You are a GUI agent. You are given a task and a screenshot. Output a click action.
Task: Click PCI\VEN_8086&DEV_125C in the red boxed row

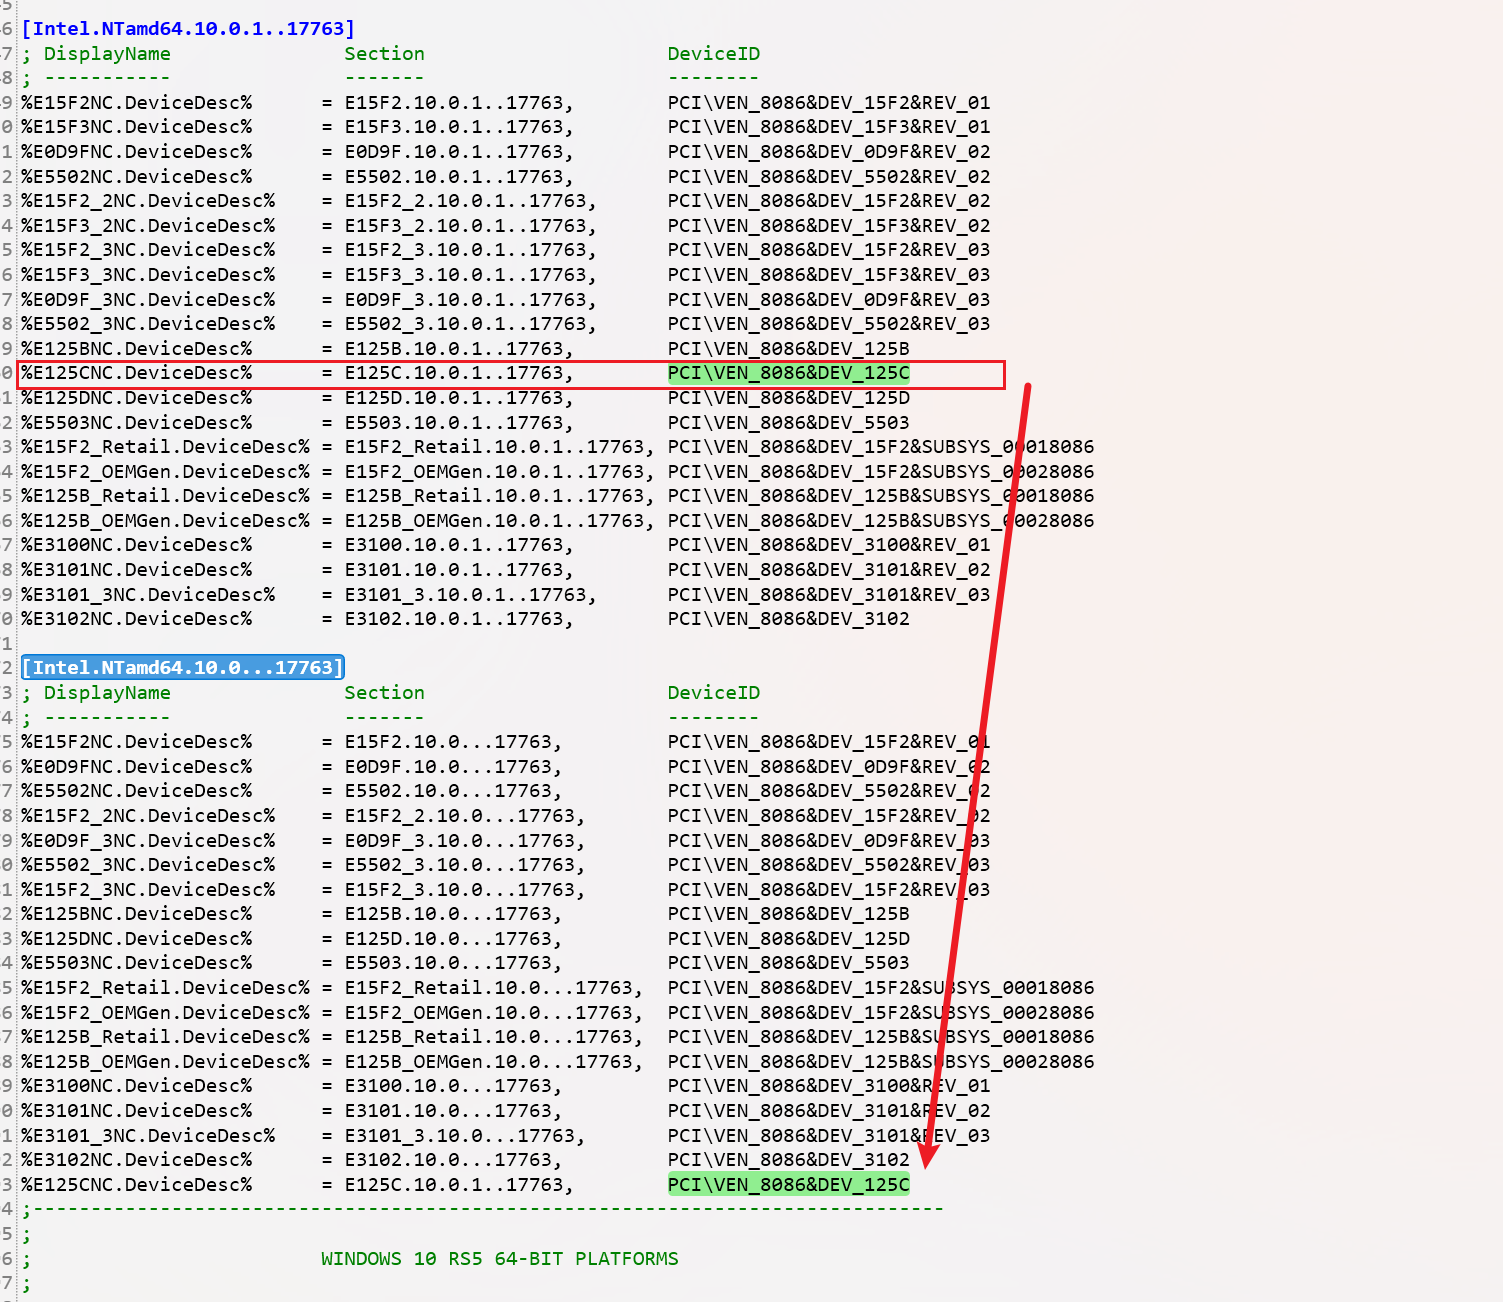click(x=789, y=373)
